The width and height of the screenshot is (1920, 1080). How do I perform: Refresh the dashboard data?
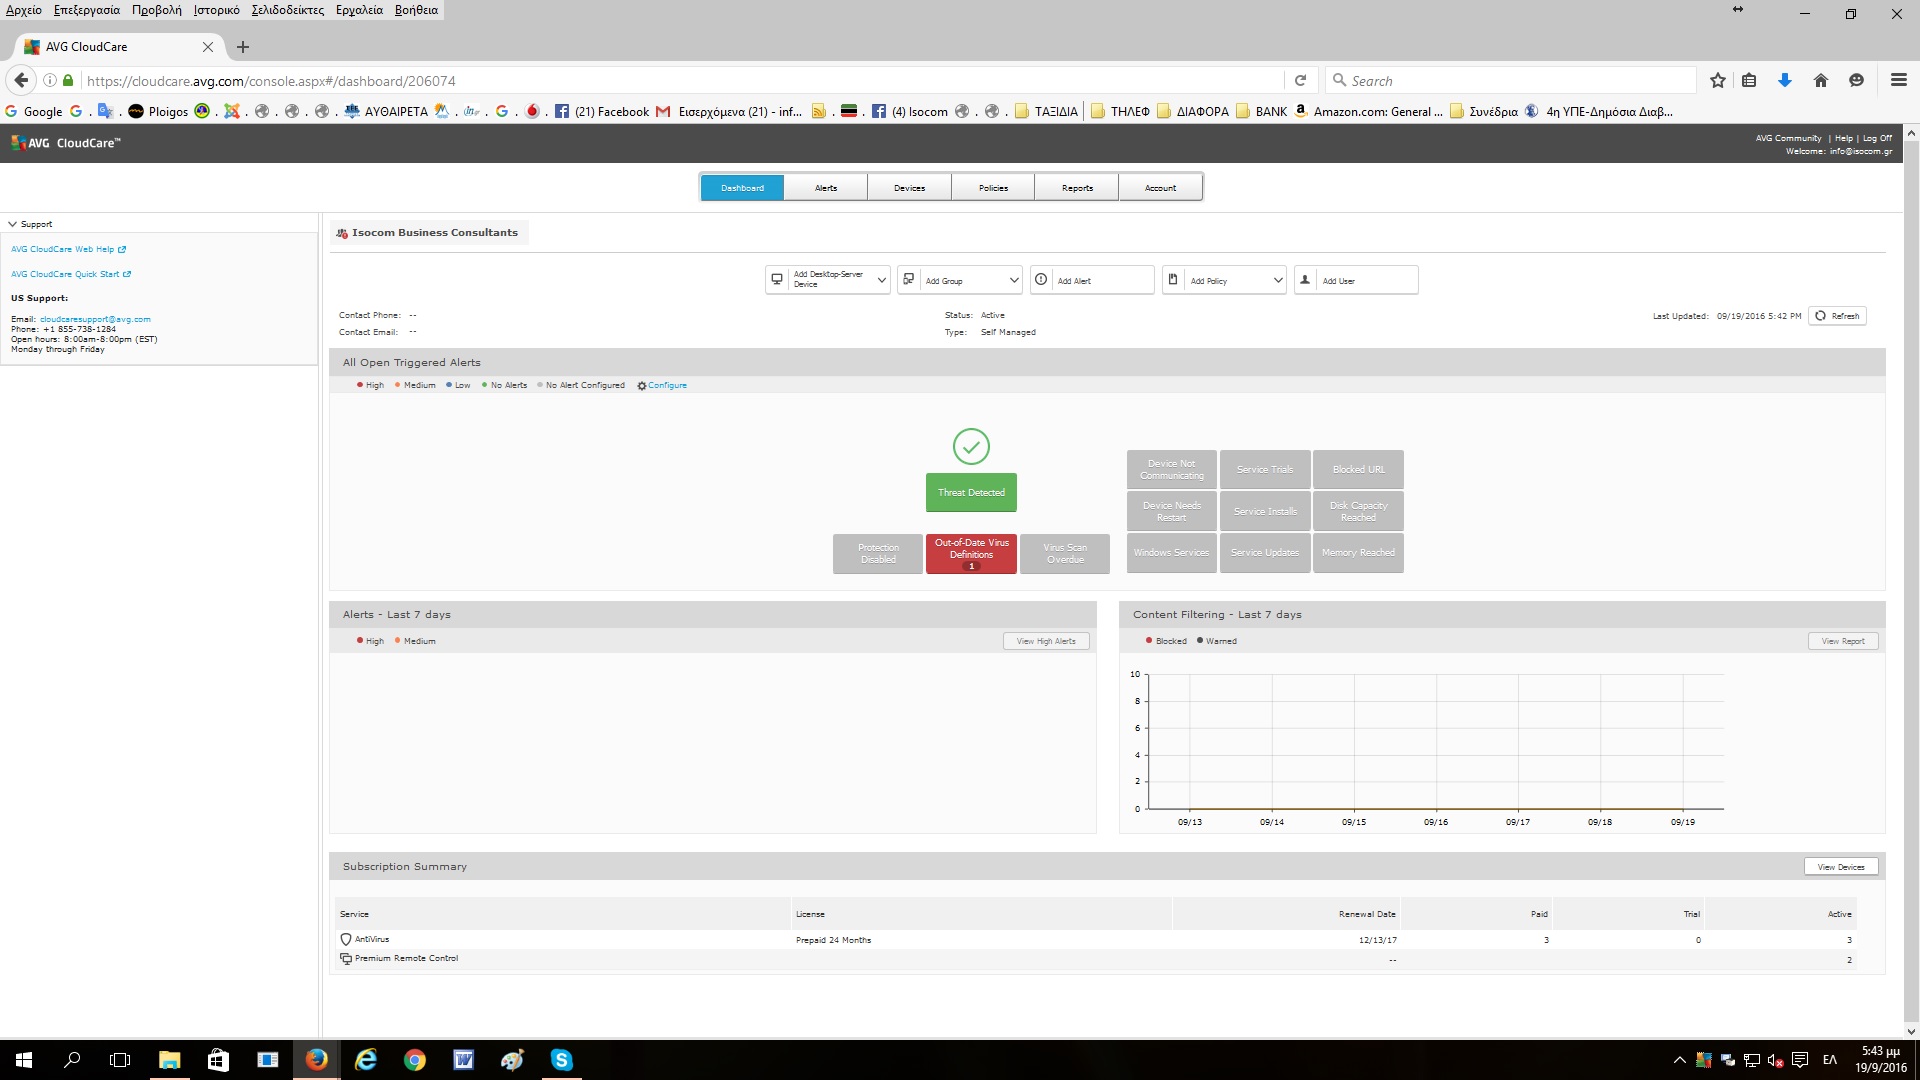(1837, 316)
